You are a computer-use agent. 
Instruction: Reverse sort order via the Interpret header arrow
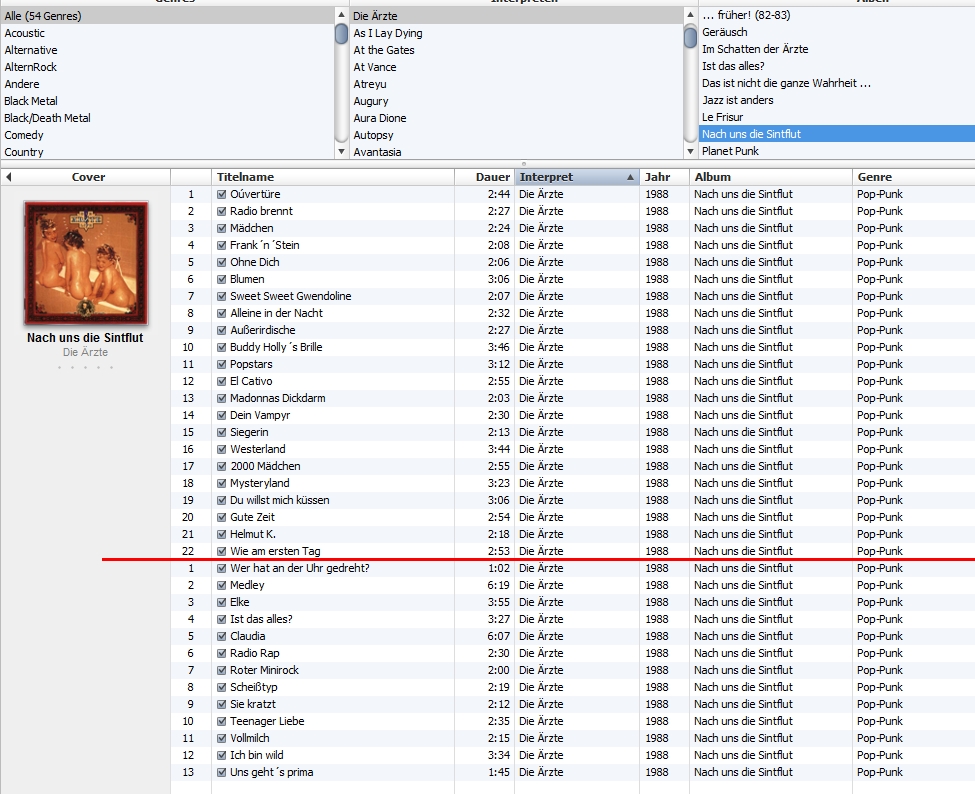point(630,177)
